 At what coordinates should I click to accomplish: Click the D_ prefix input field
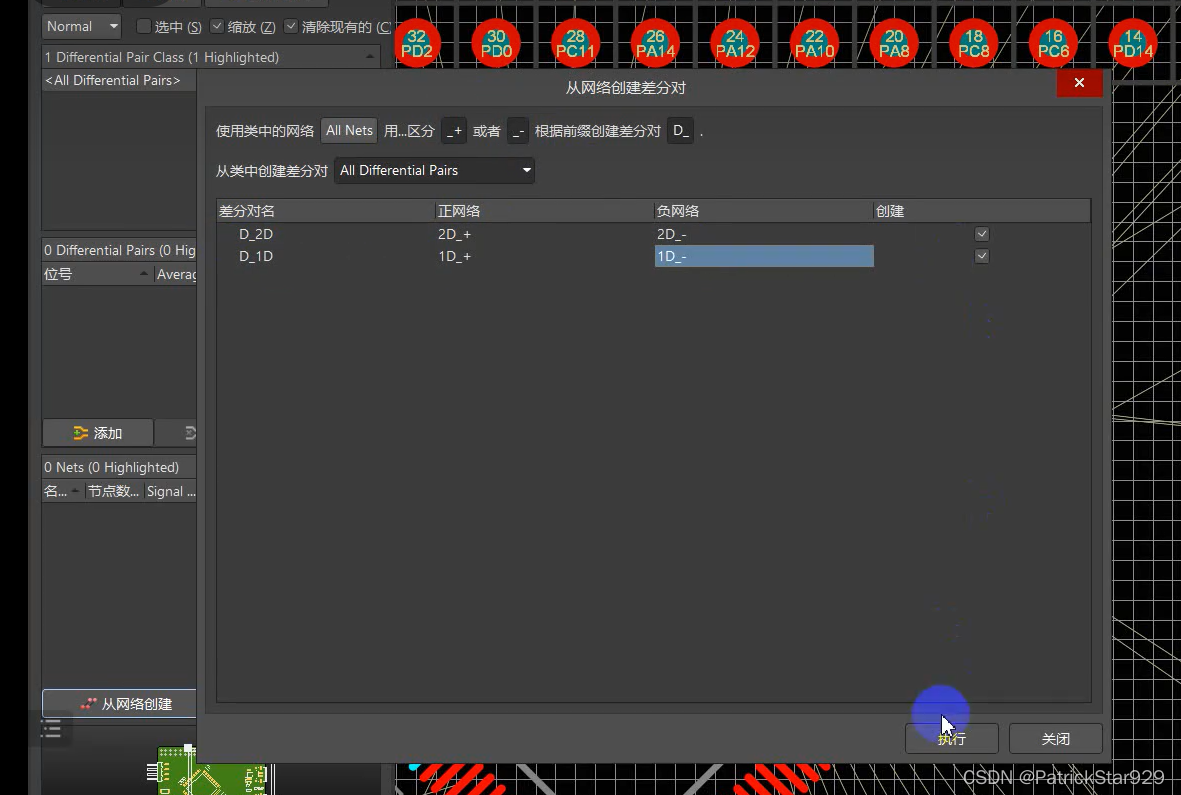point(680,131)
